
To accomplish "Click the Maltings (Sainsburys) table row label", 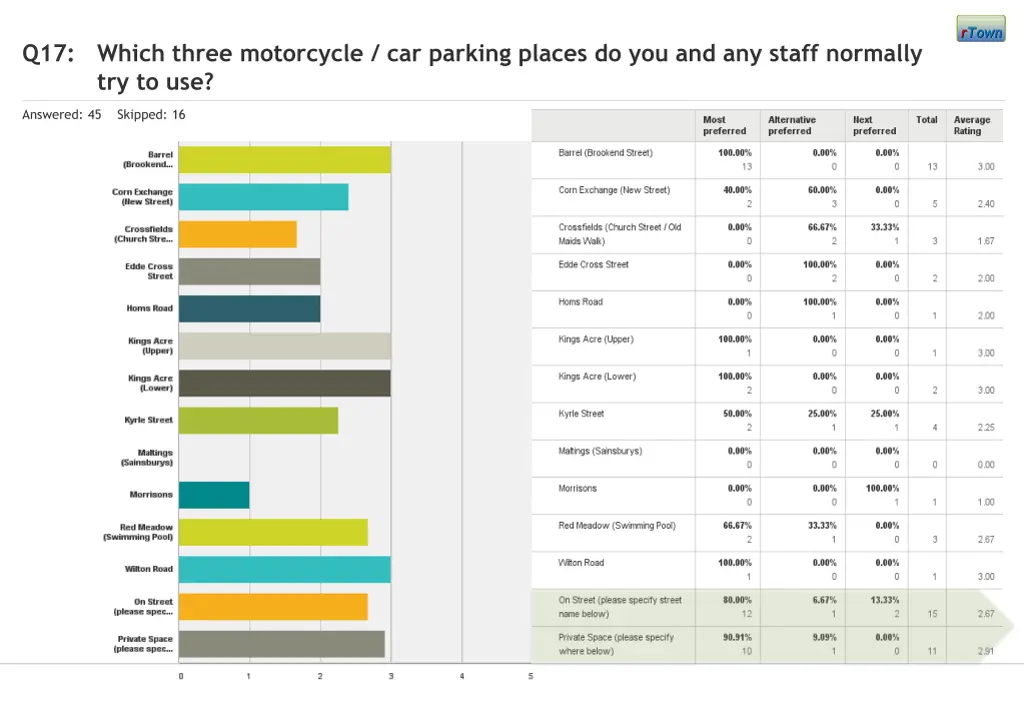I will point(600,451).
